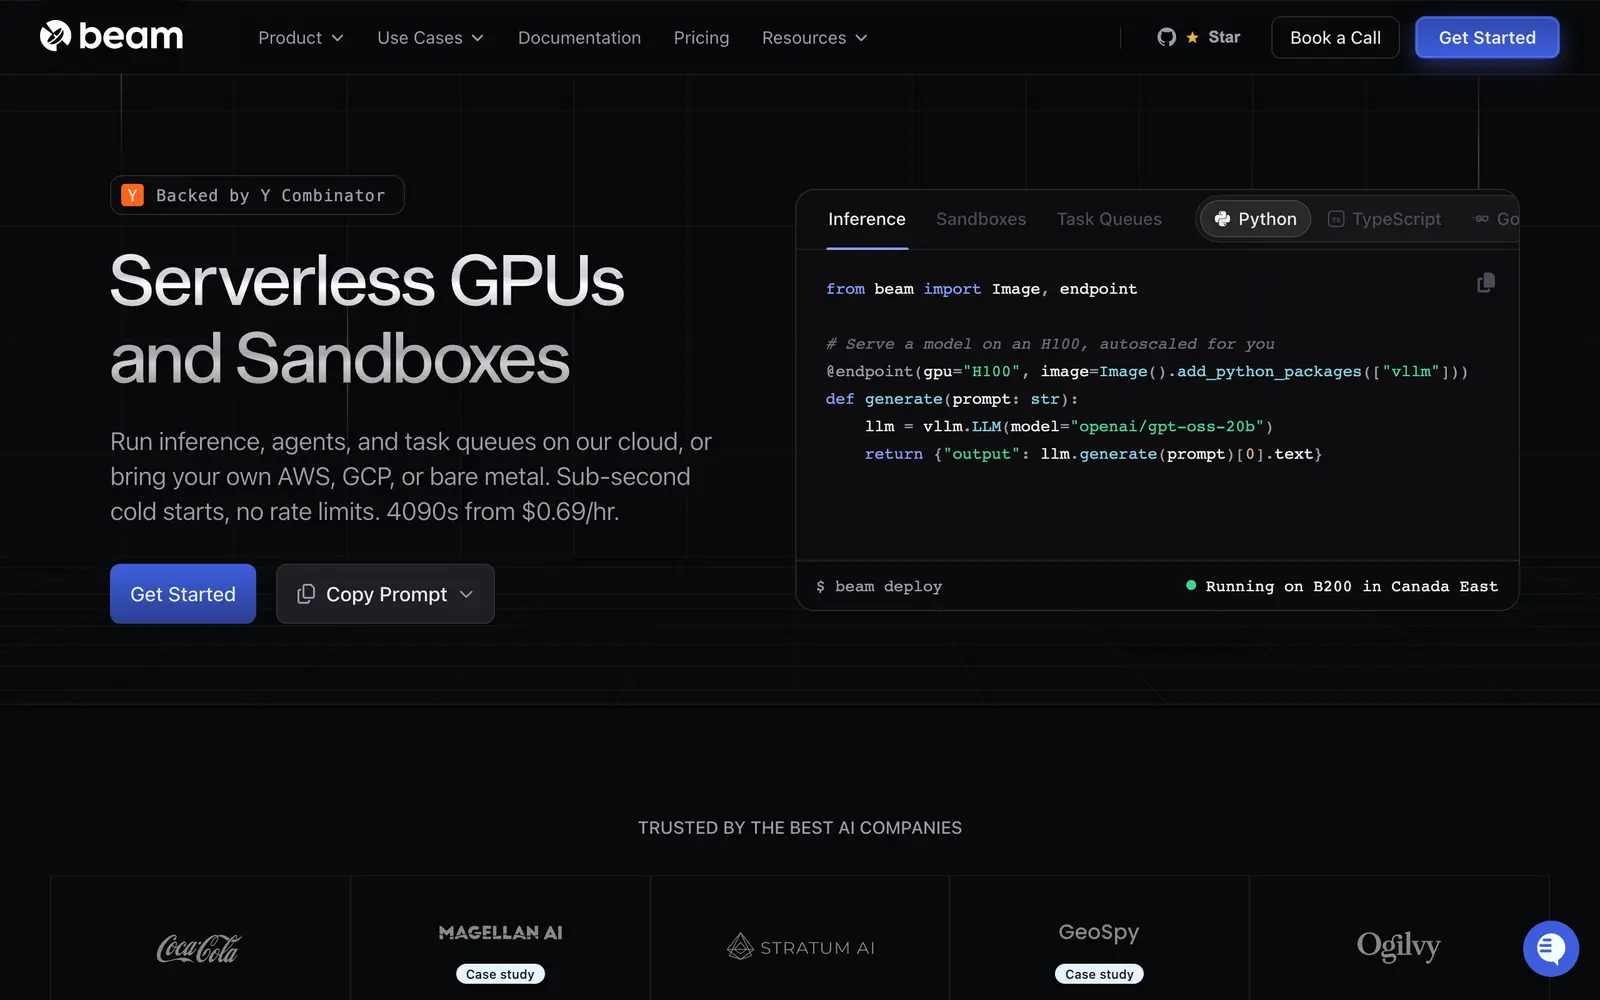Open the Copy Prompt dropdown
This screenshot has width=1600, height=1000.
[x=385, y=594]
